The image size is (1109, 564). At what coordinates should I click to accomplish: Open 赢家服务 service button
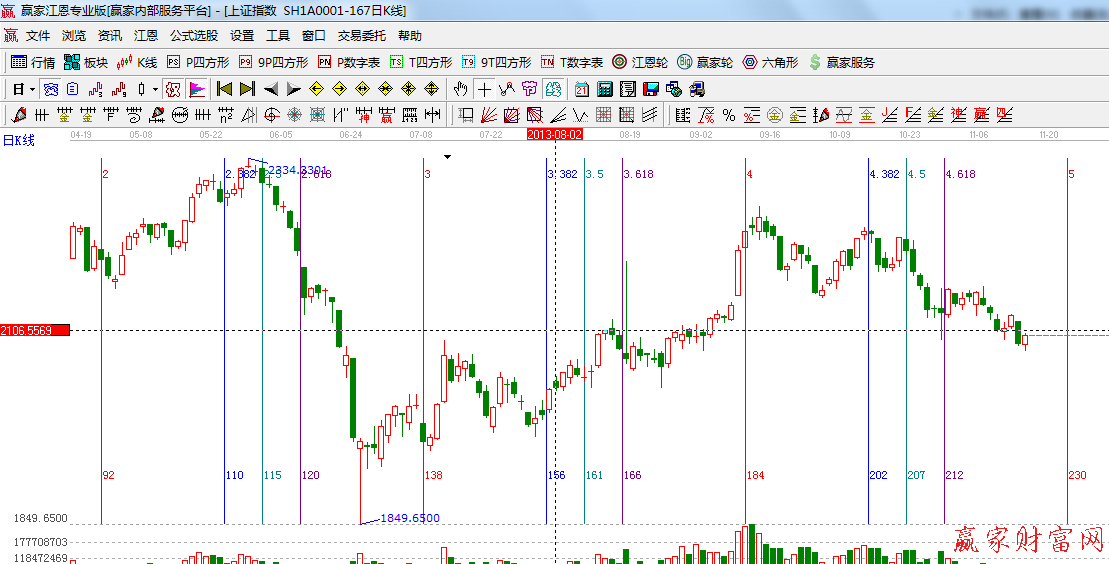click(841, 62)
